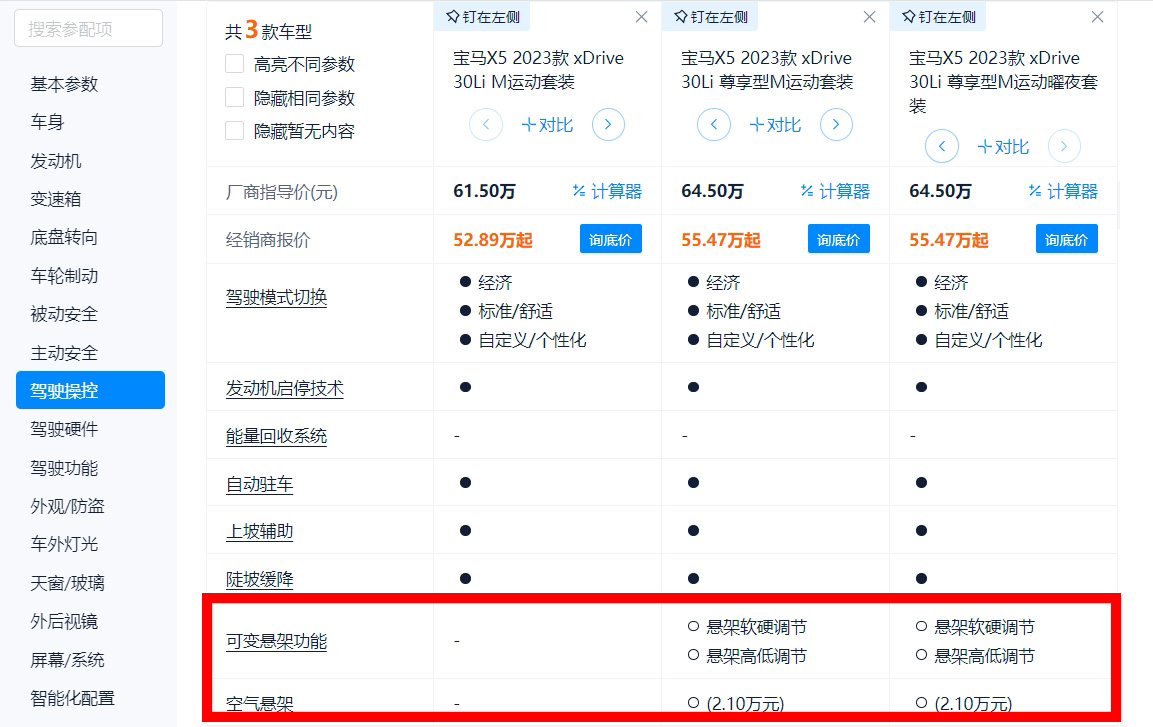Open 计算器 for the third column model
The height and width of the screenshot is (727, 1153).
click(x=1063, y=192)
